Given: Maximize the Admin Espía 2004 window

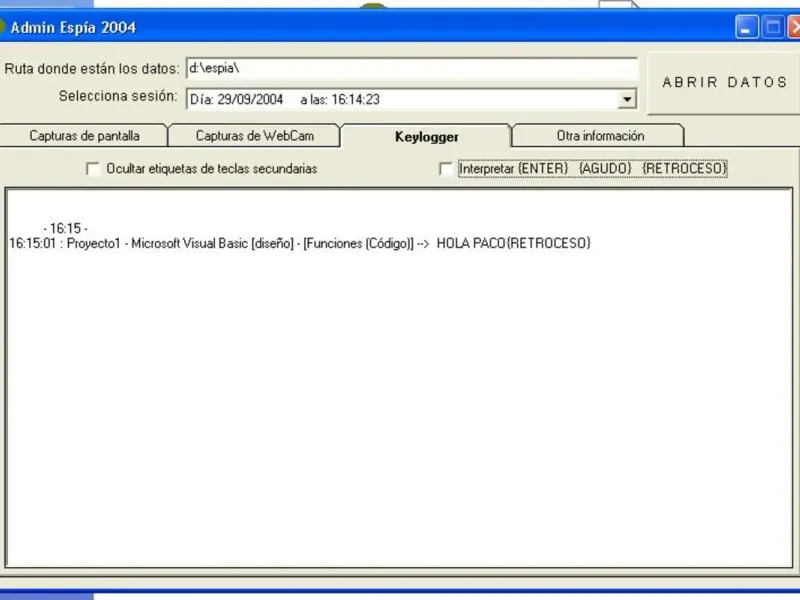Looking at the screenshot, I should [772, 27].
